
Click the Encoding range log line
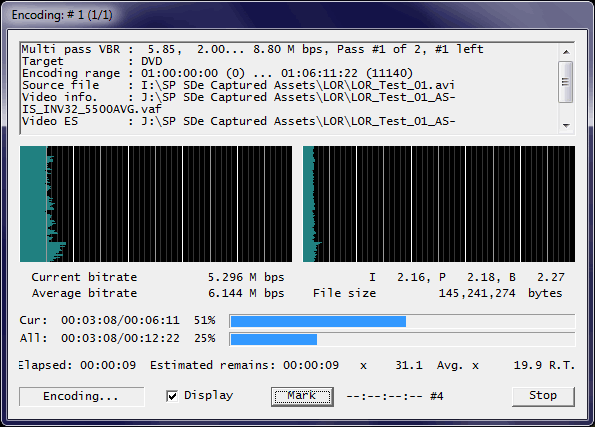(x=217, y=73)
